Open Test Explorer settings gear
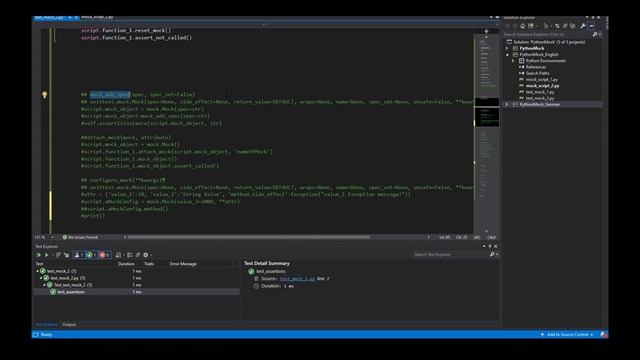Screen dimensions: 640x360 click(x=146, y=255)
